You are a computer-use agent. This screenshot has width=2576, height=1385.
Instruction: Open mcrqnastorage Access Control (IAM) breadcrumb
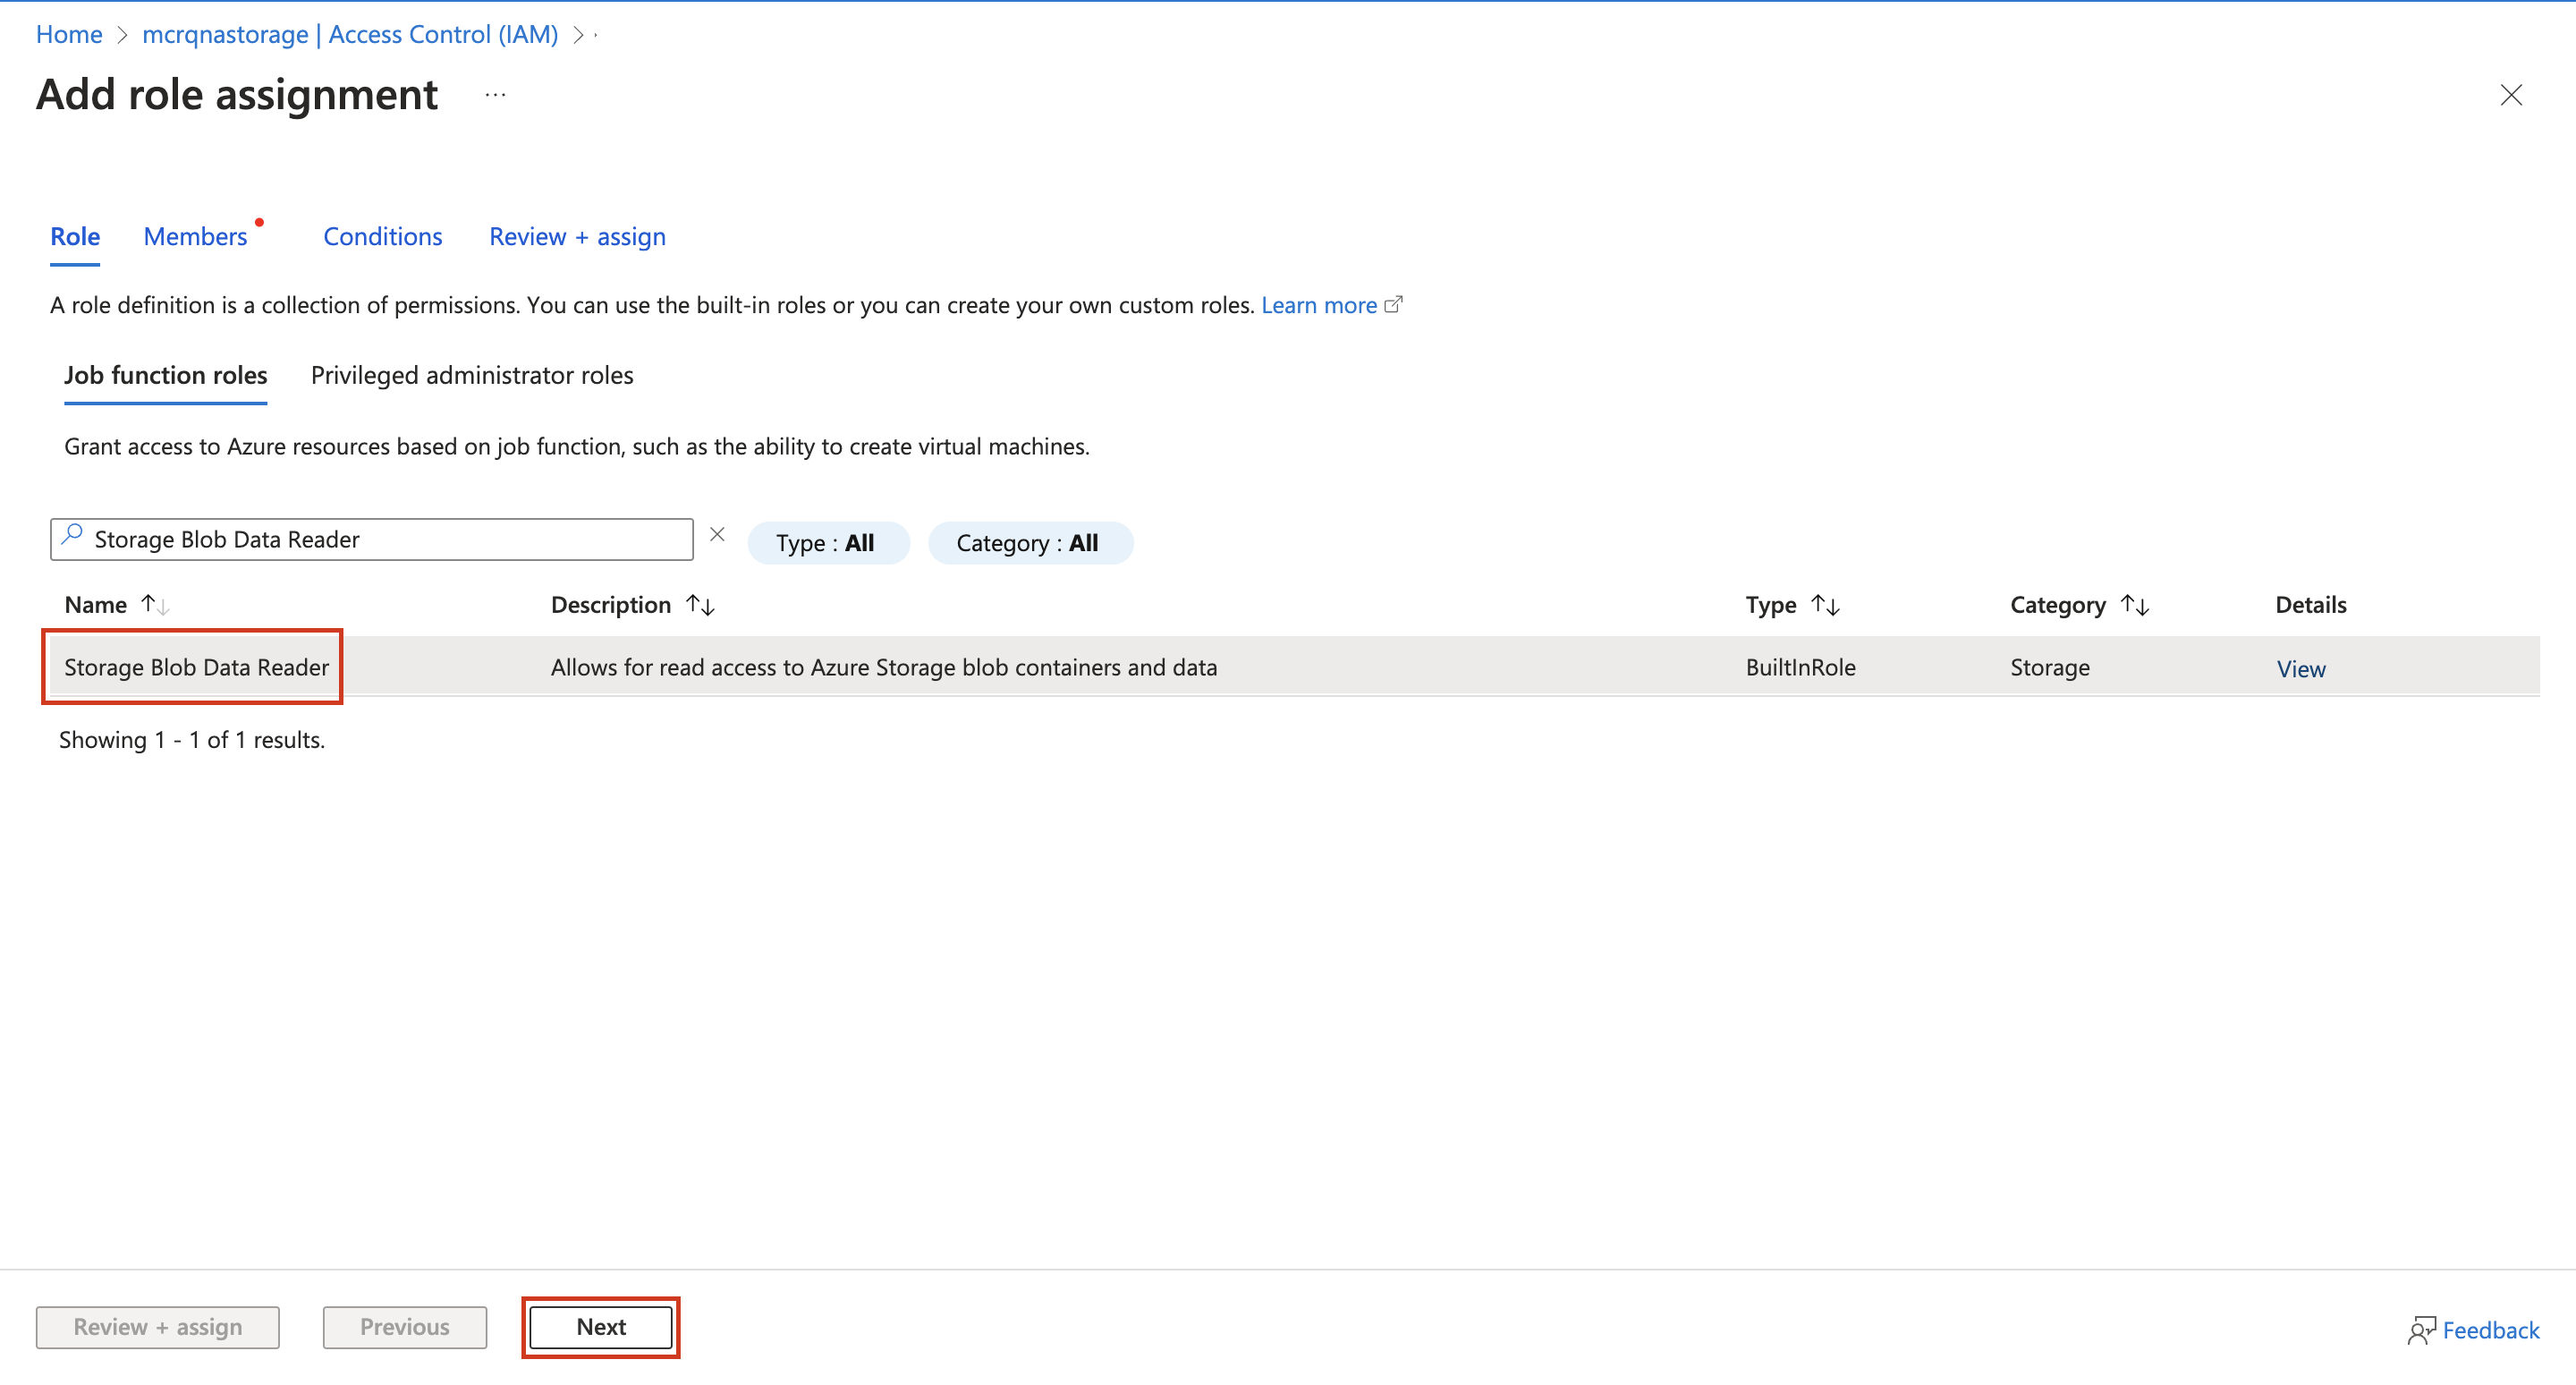coord(350,34)
